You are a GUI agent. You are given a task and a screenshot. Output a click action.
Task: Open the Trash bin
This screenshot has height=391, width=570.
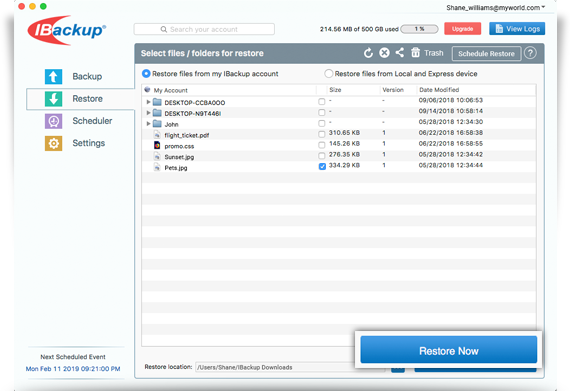[427, 53]
